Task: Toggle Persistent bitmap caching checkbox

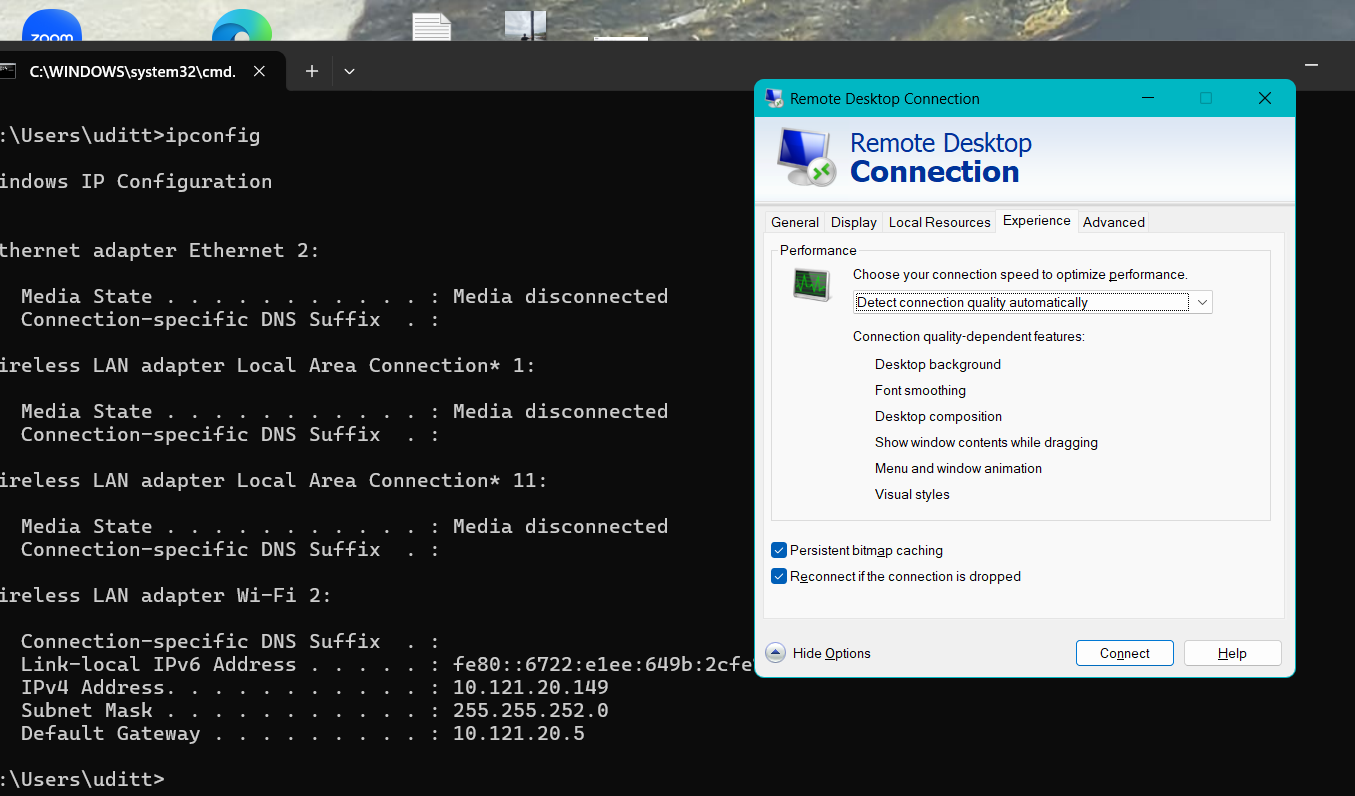Action: coord(779,550)
